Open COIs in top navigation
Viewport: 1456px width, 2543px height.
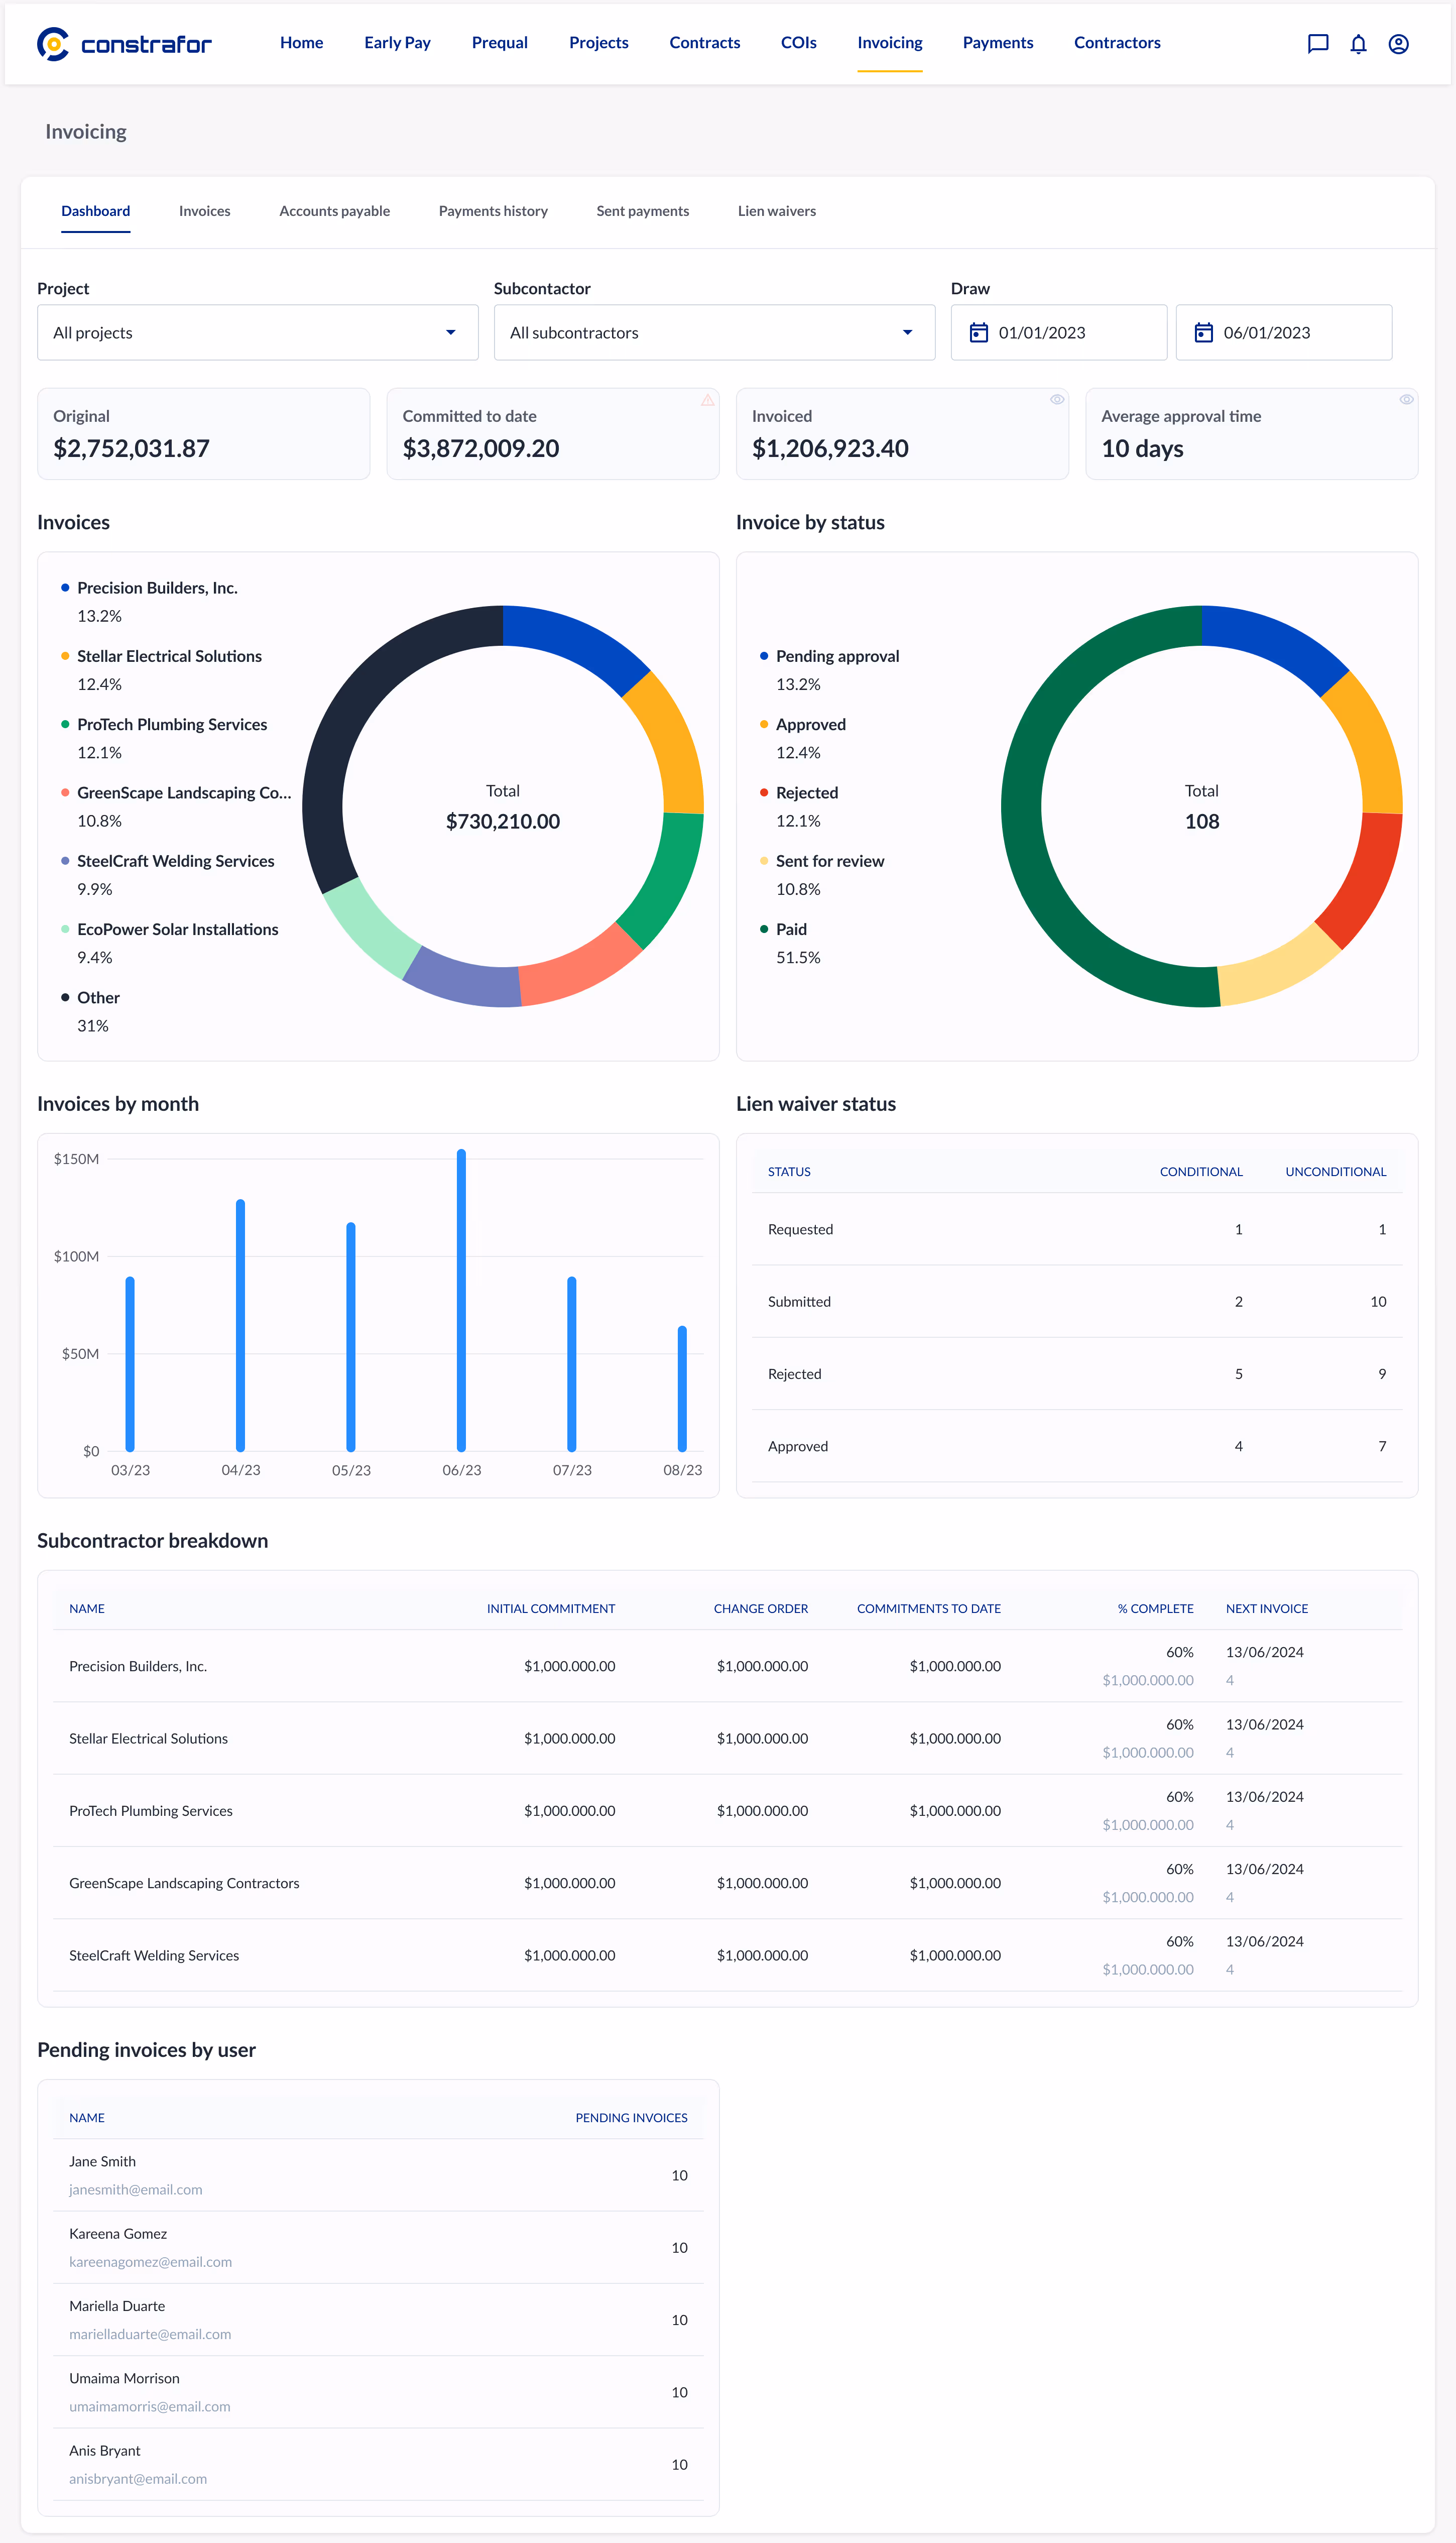[x=798, y=43]
